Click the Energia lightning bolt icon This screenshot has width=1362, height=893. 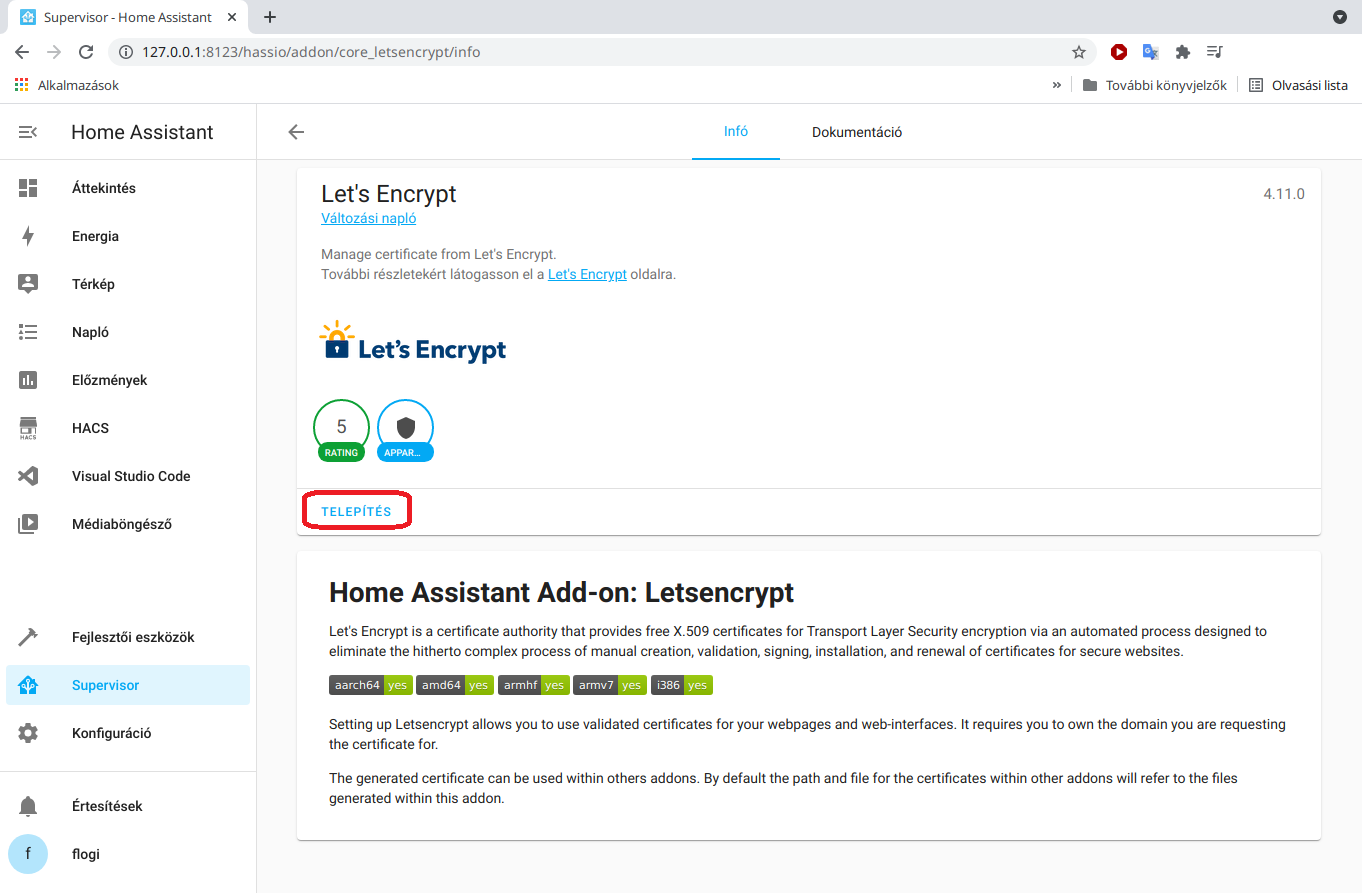click(28, 236)
